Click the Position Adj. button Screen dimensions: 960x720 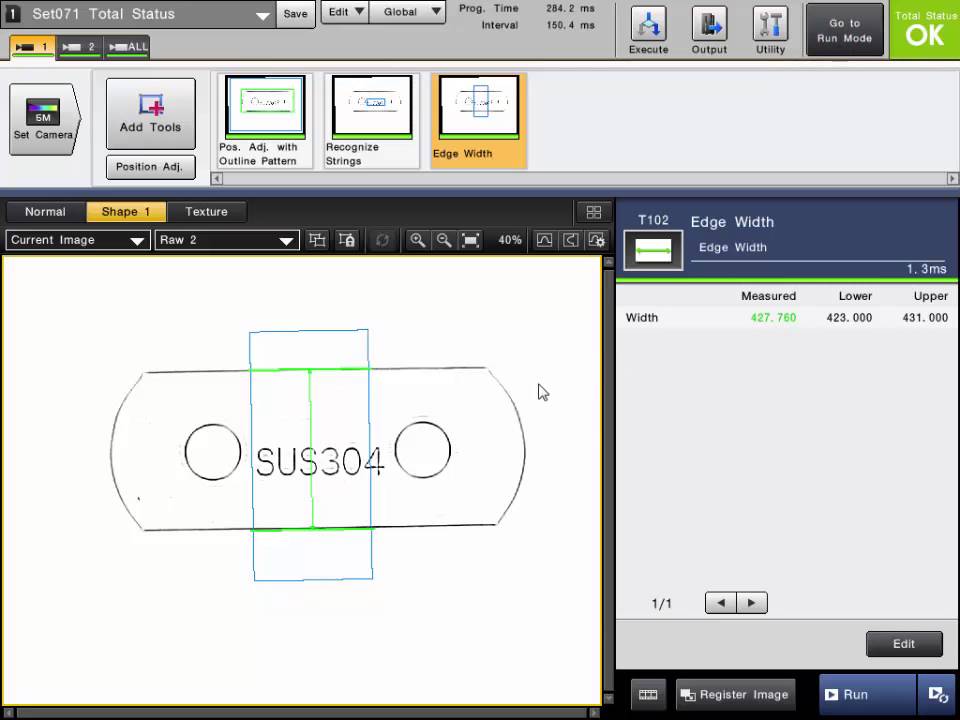click(151, 167)
